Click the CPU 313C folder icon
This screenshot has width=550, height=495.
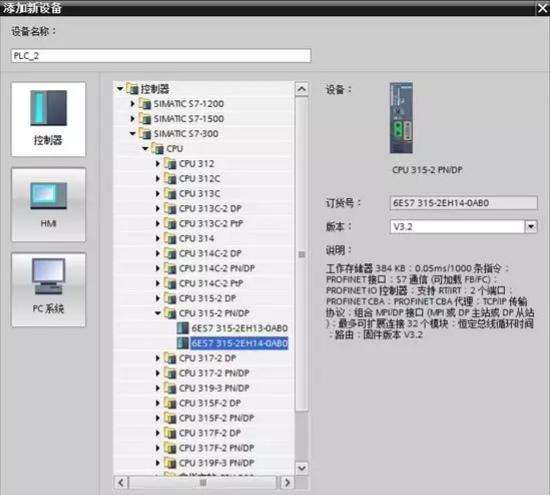coord(170,194)
